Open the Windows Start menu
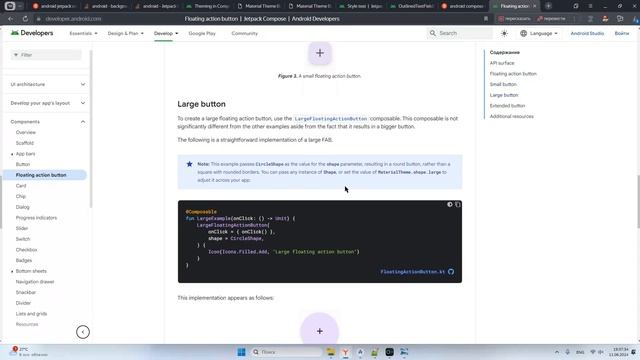Viewport: 640px width, 360px height. click(x=241, y=352)
